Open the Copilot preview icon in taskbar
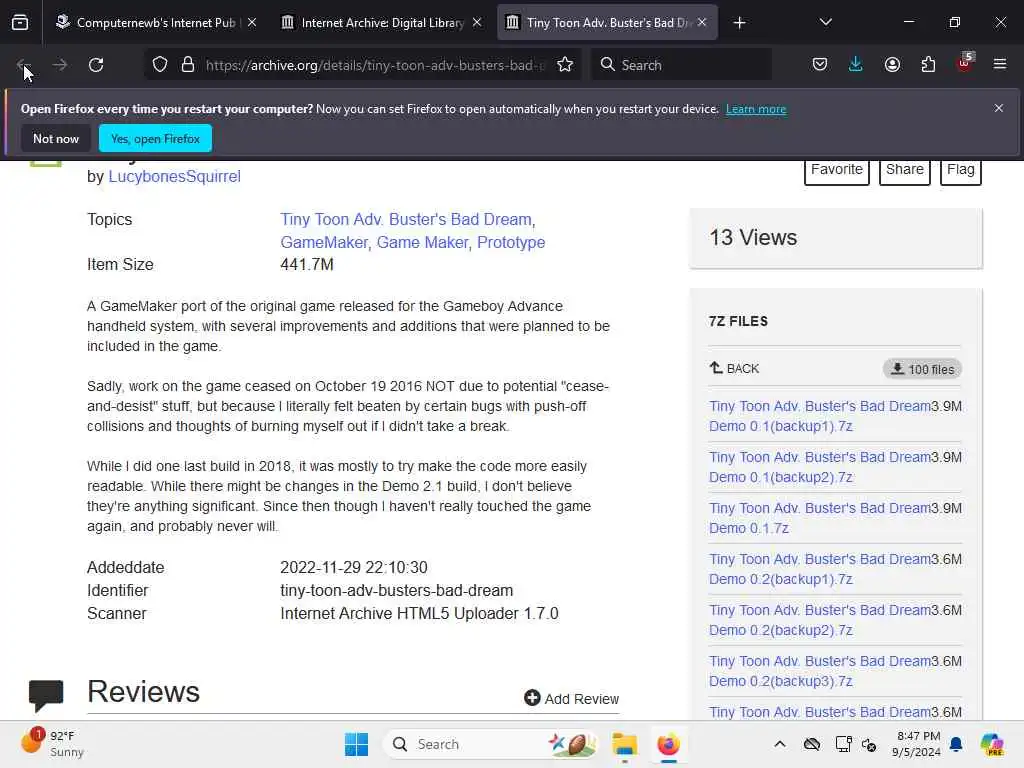Image resolution: width=1024 pixels, height=768 pixels. pyautogui.click(x=991, y=744)
